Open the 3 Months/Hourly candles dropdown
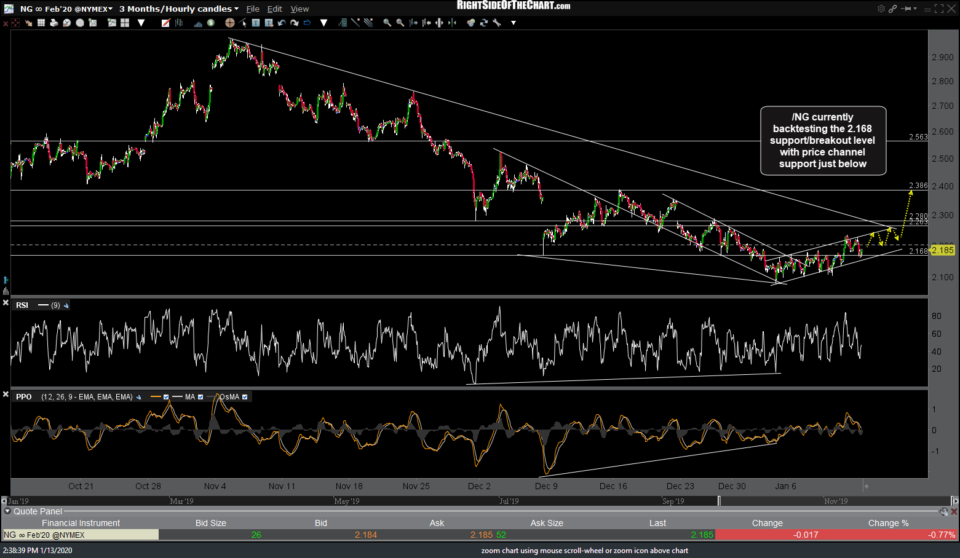The width and height of the screenshot is (960, 558). click(178, 9)
